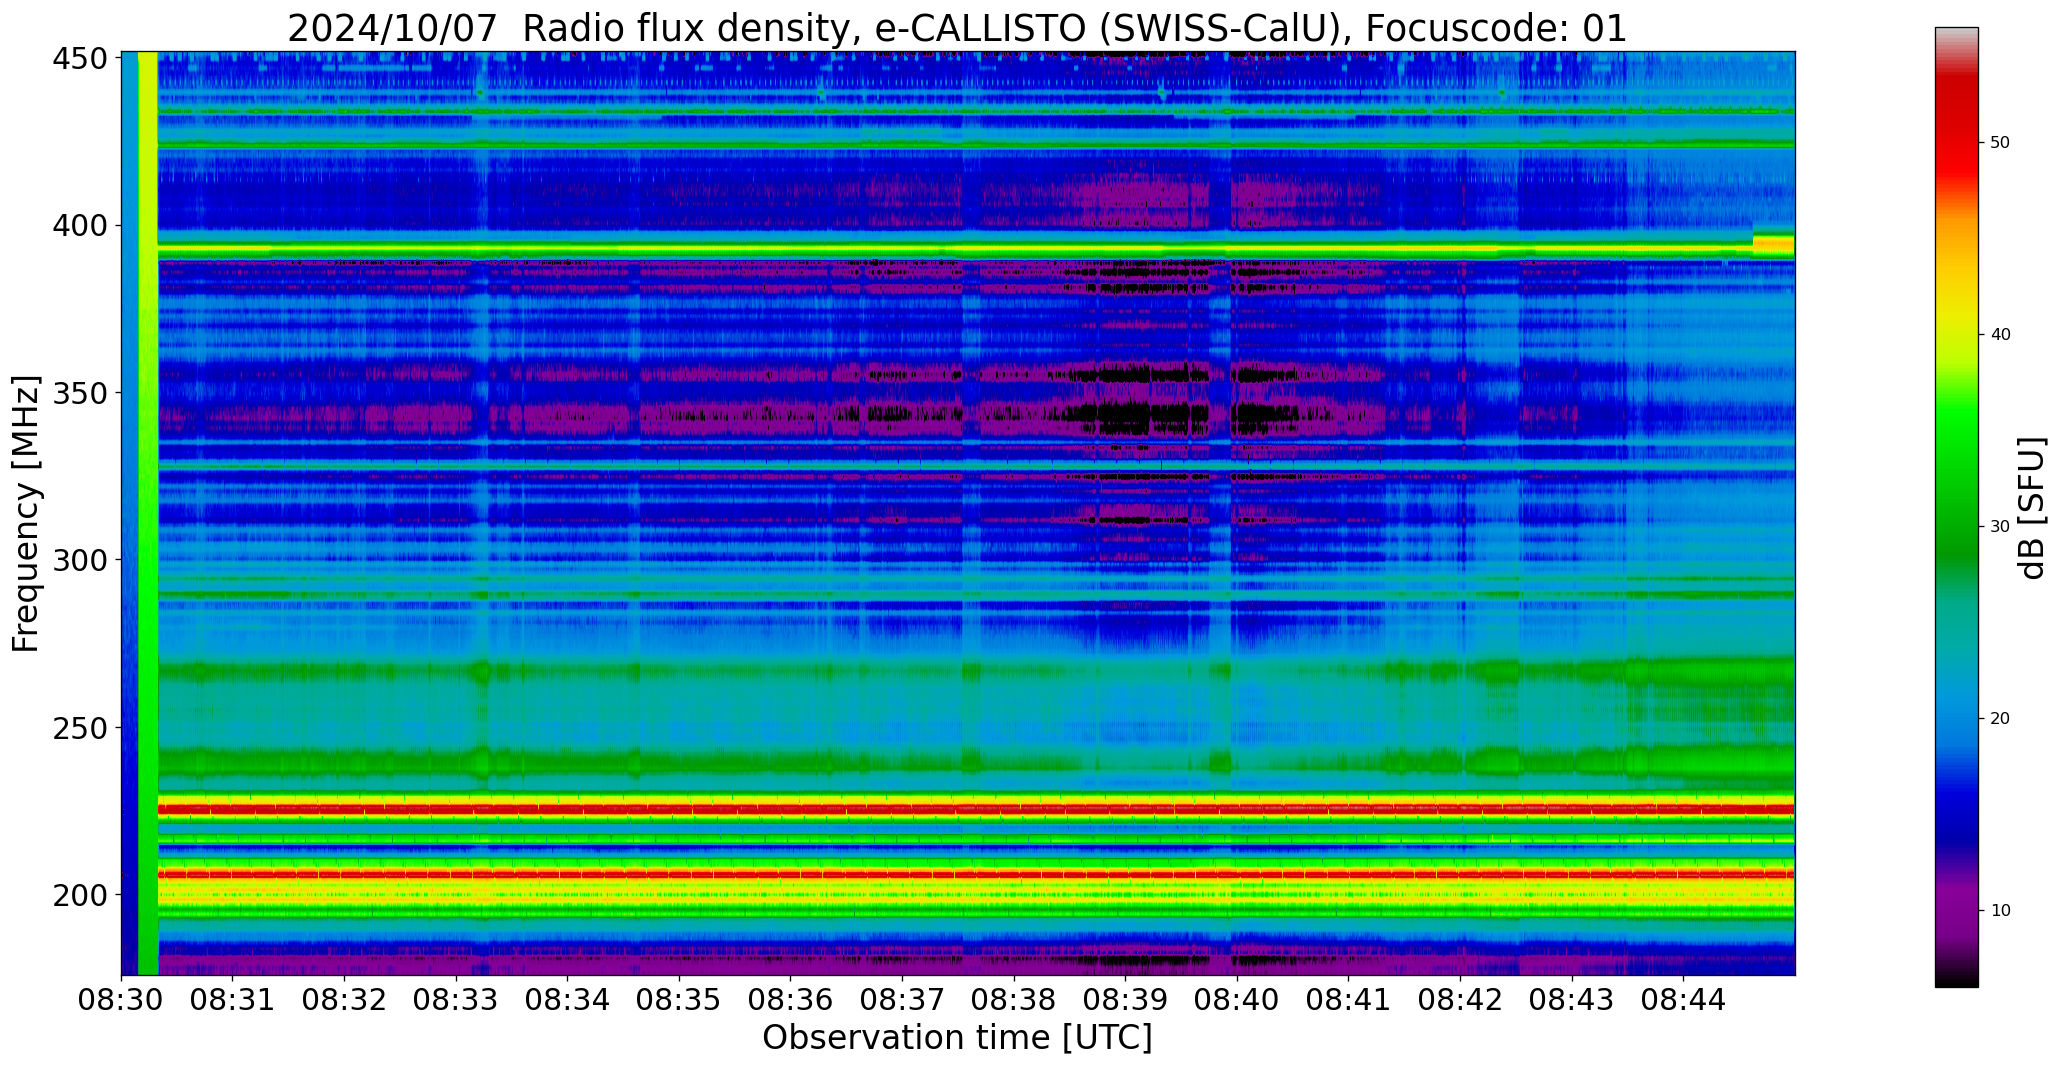Click the colorbar tick label 10
Image resolution: width=2062 pixels, height=1067 pixels.
[x=2000, y=911]
